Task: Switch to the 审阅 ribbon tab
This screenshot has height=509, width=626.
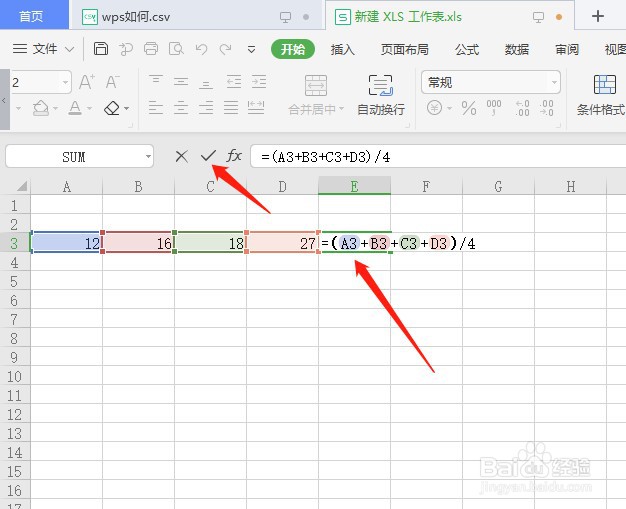Action: tap(567, 50)
